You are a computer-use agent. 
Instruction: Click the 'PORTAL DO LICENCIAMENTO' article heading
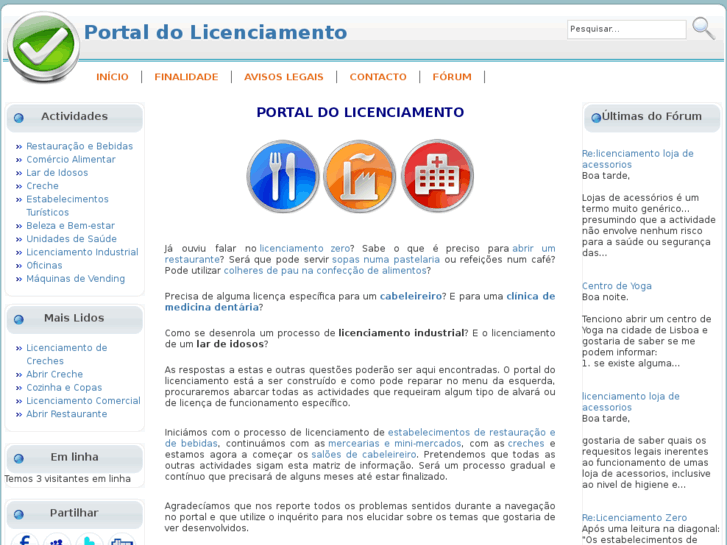pos(360,113)
